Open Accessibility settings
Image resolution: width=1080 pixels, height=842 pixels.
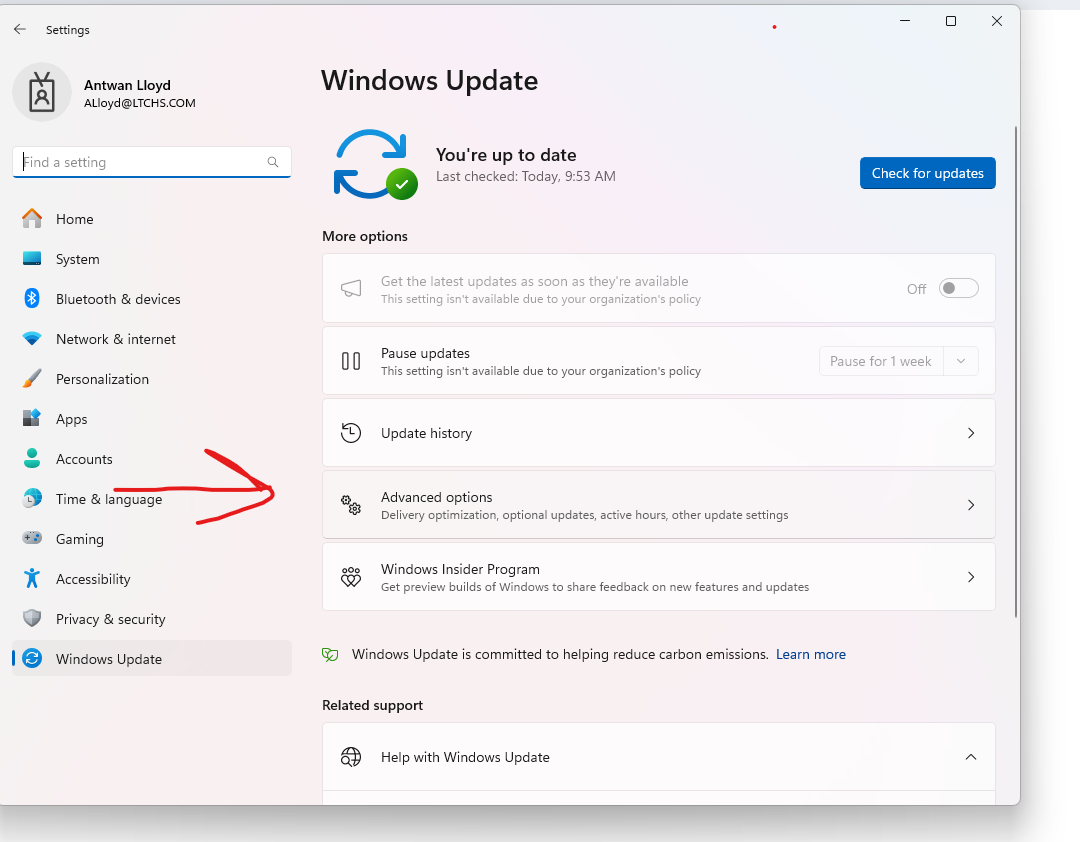click(152, 579)
